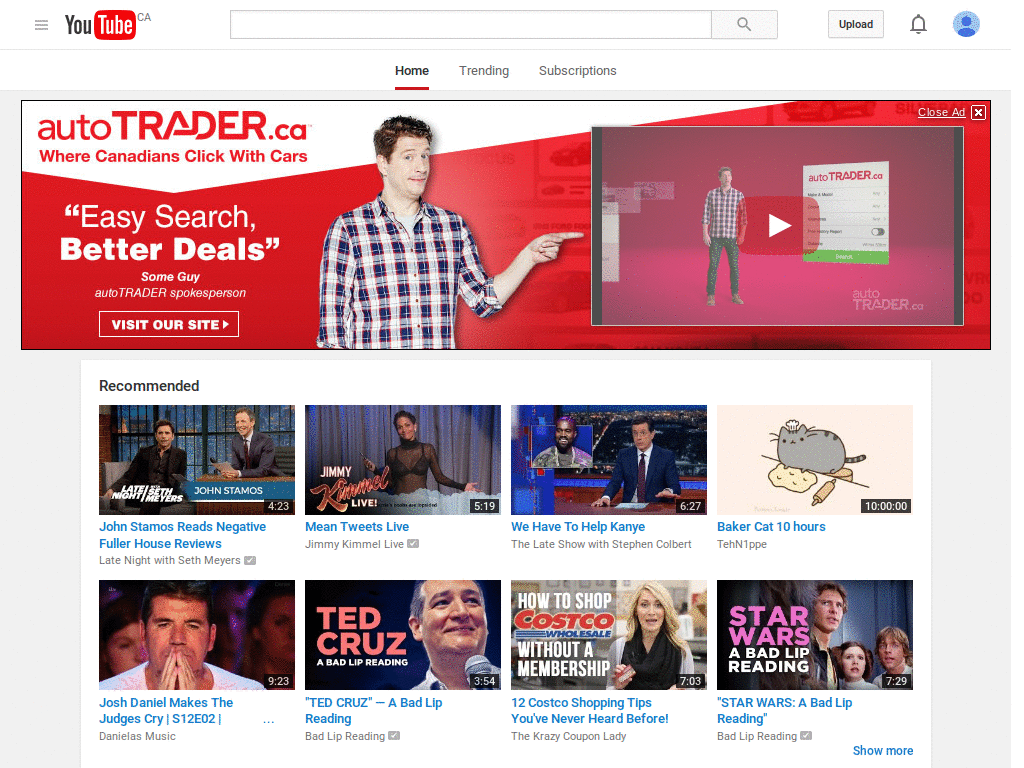Open The Late Show with Stephen Colbert channel
Viewport: 1024px width, 768px height.
pyautogui.click(x=601, y=544)
